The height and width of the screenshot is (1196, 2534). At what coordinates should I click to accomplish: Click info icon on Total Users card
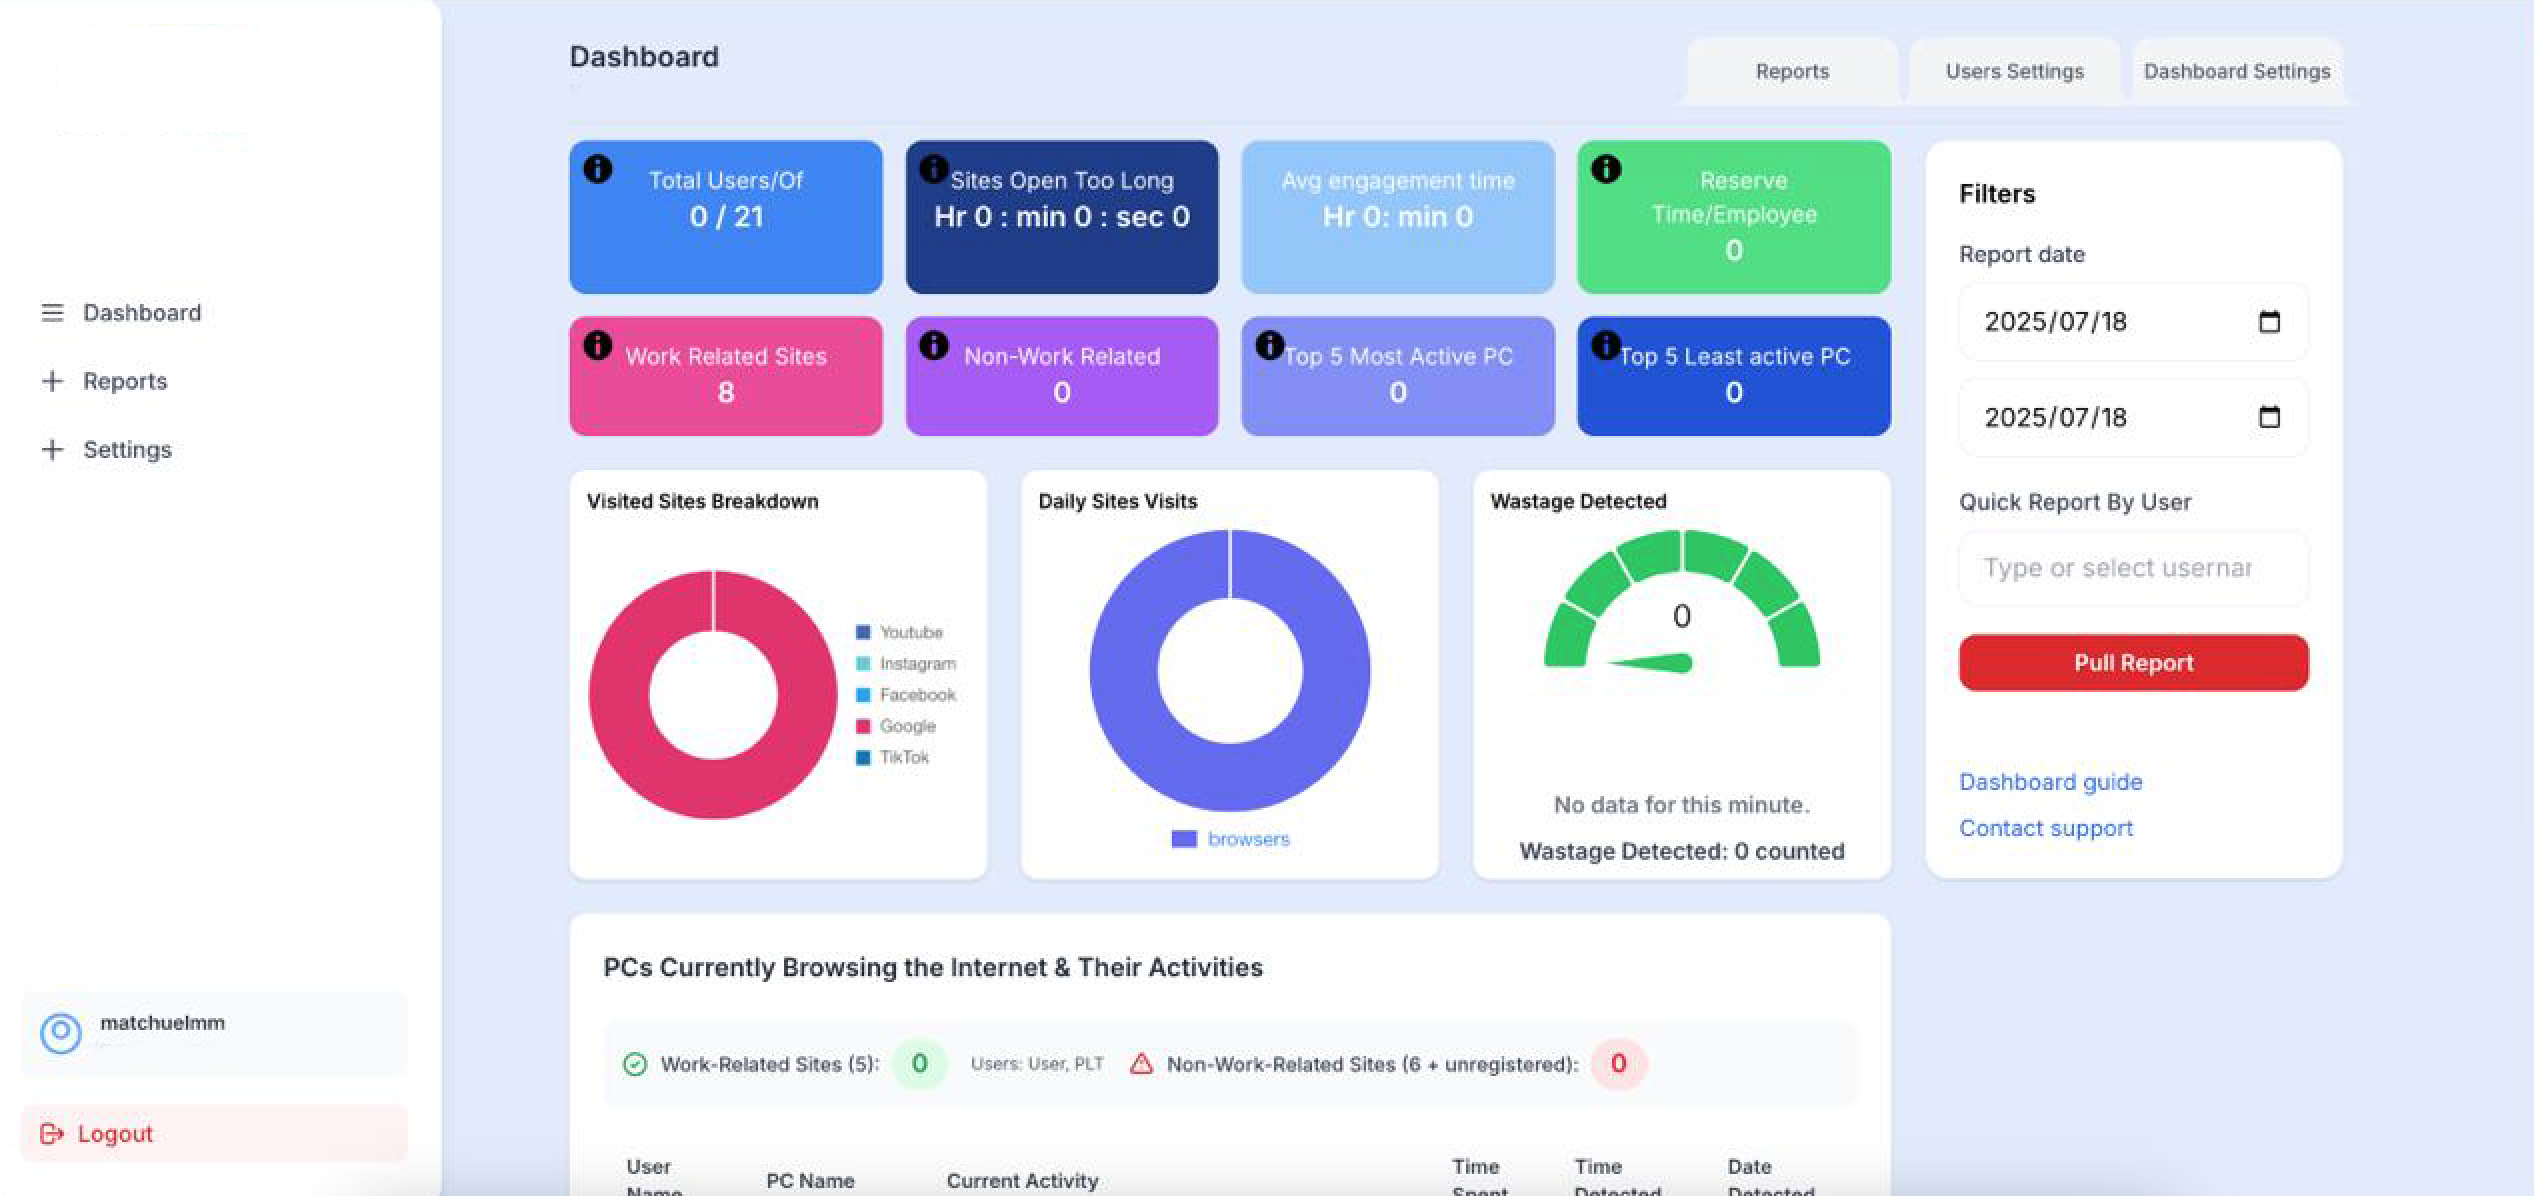click(598, 169)
